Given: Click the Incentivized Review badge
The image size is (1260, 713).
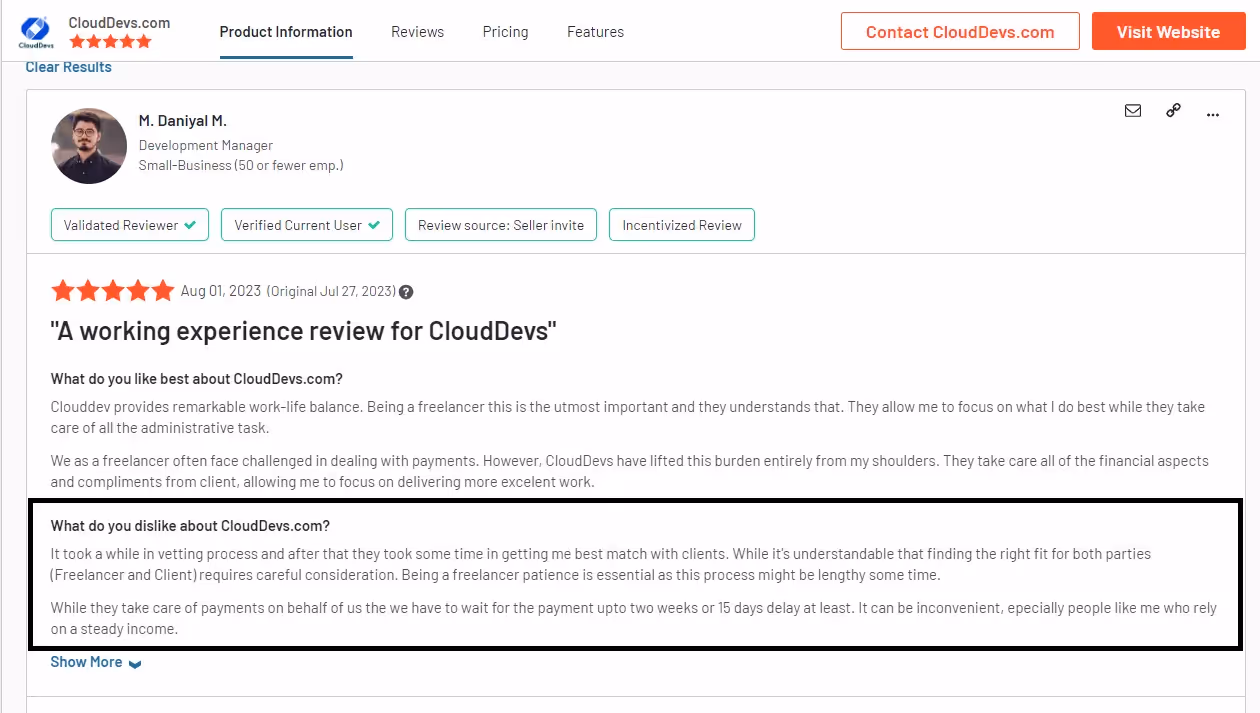Looking at the screenshot, I should coord(682,225).
